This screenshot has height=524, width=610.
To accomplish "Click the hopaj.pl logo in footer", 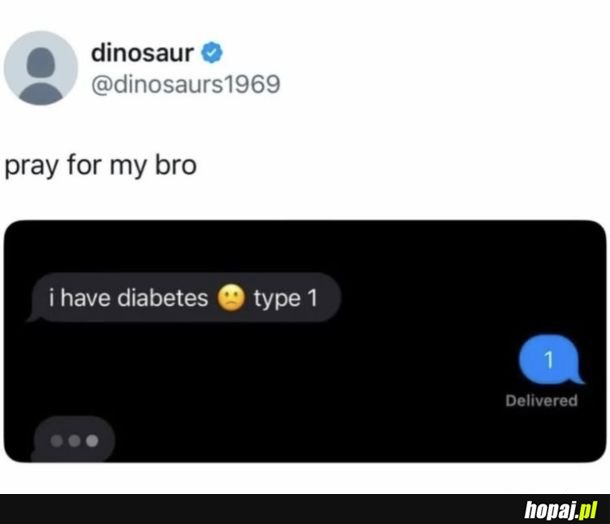I will pos(561,510).
